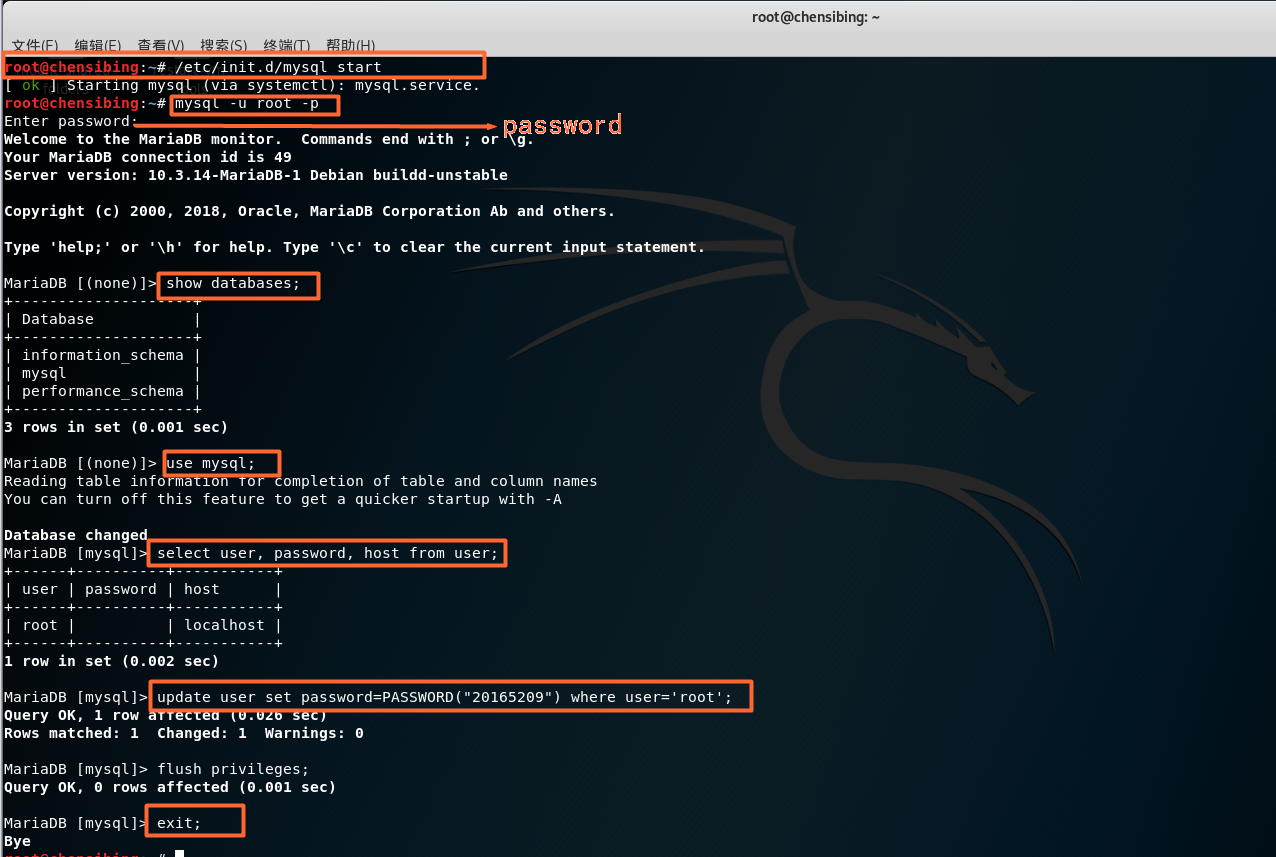Click 'Query OK, 0 rows affected' line

(x=170, y=787)
